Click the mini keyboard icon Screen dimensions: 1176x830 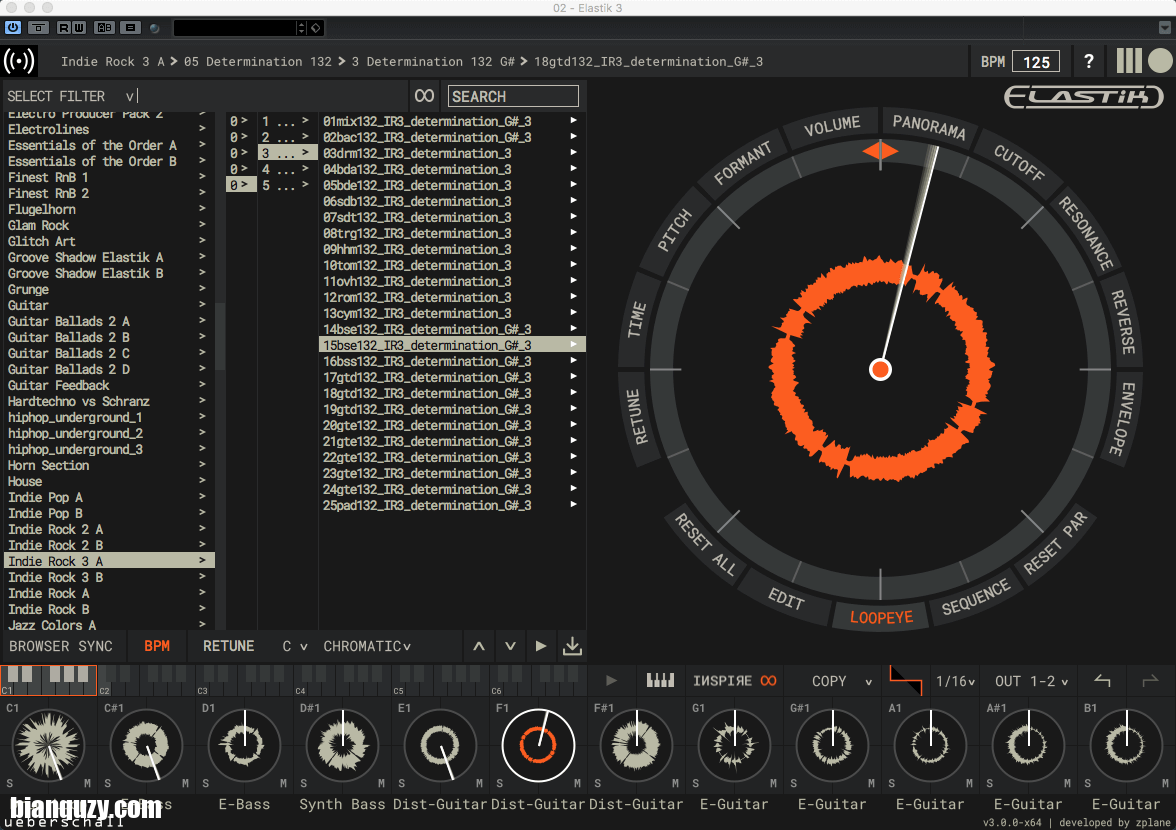pos(660,681)
